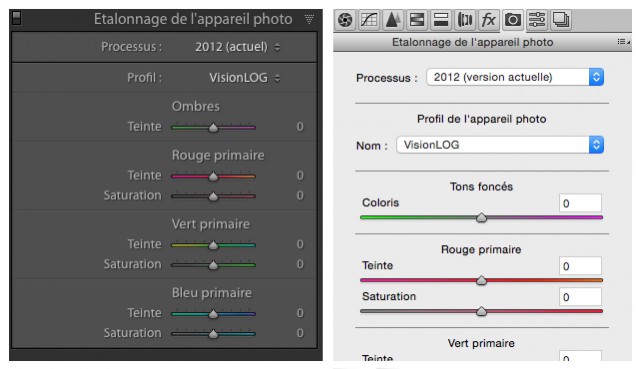Viewport: 641px width, 369px height.
Task: Open the Profil VisionLOG dropdown in Lightroom
Action: [x=244, y=78]
